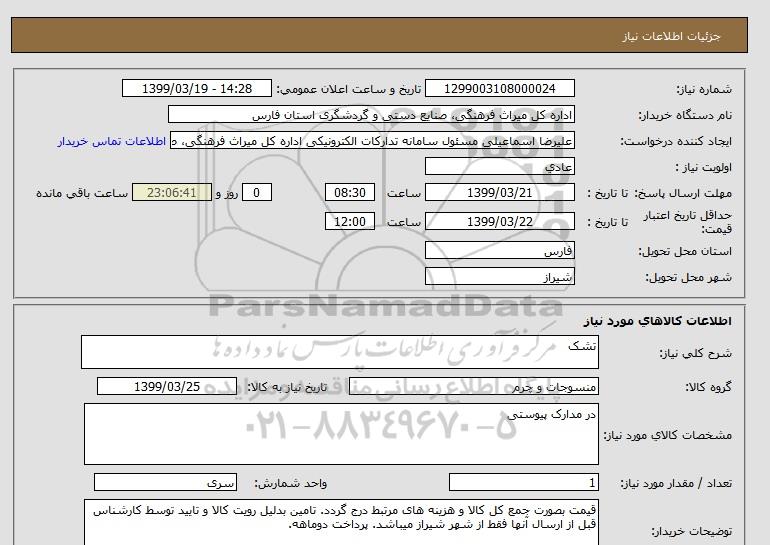Viewport: 770px width, 545px height.
Task: Click the text ساعت باقی مانده
Action: 82,193
